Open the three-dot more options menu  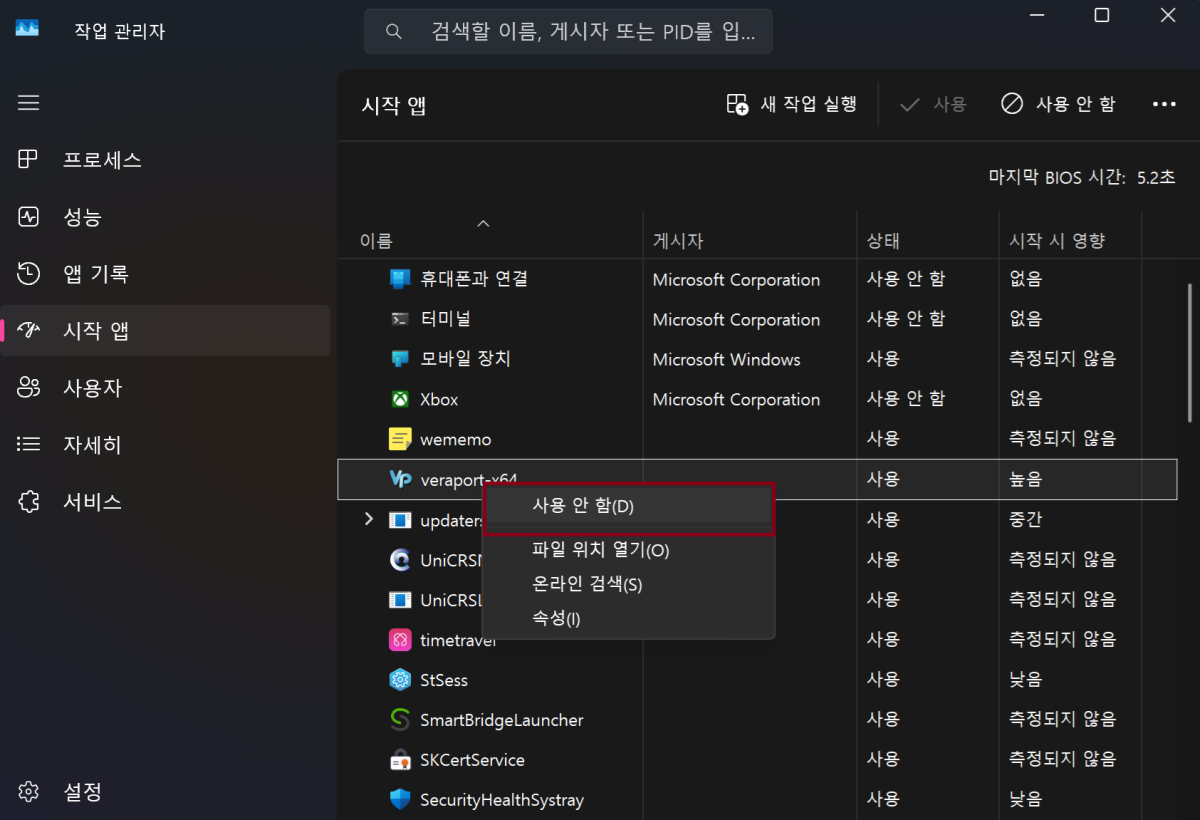click(x=1164, y=104)
